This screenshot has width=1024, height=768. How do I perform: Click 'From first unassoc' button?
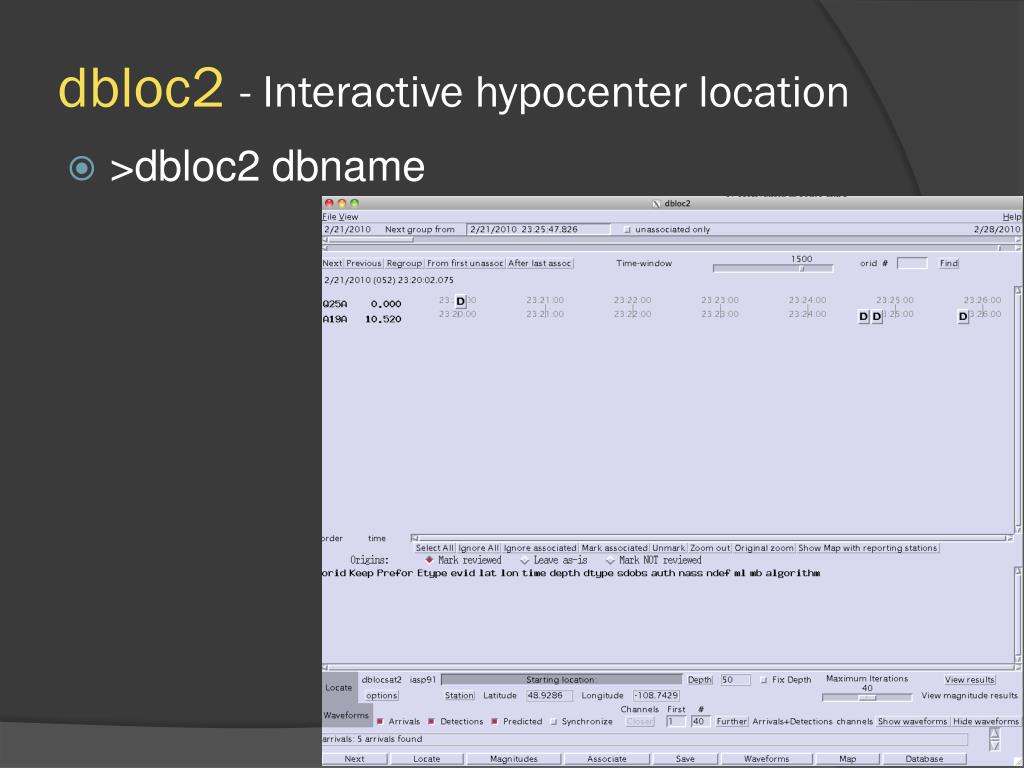tap(465, 263)
